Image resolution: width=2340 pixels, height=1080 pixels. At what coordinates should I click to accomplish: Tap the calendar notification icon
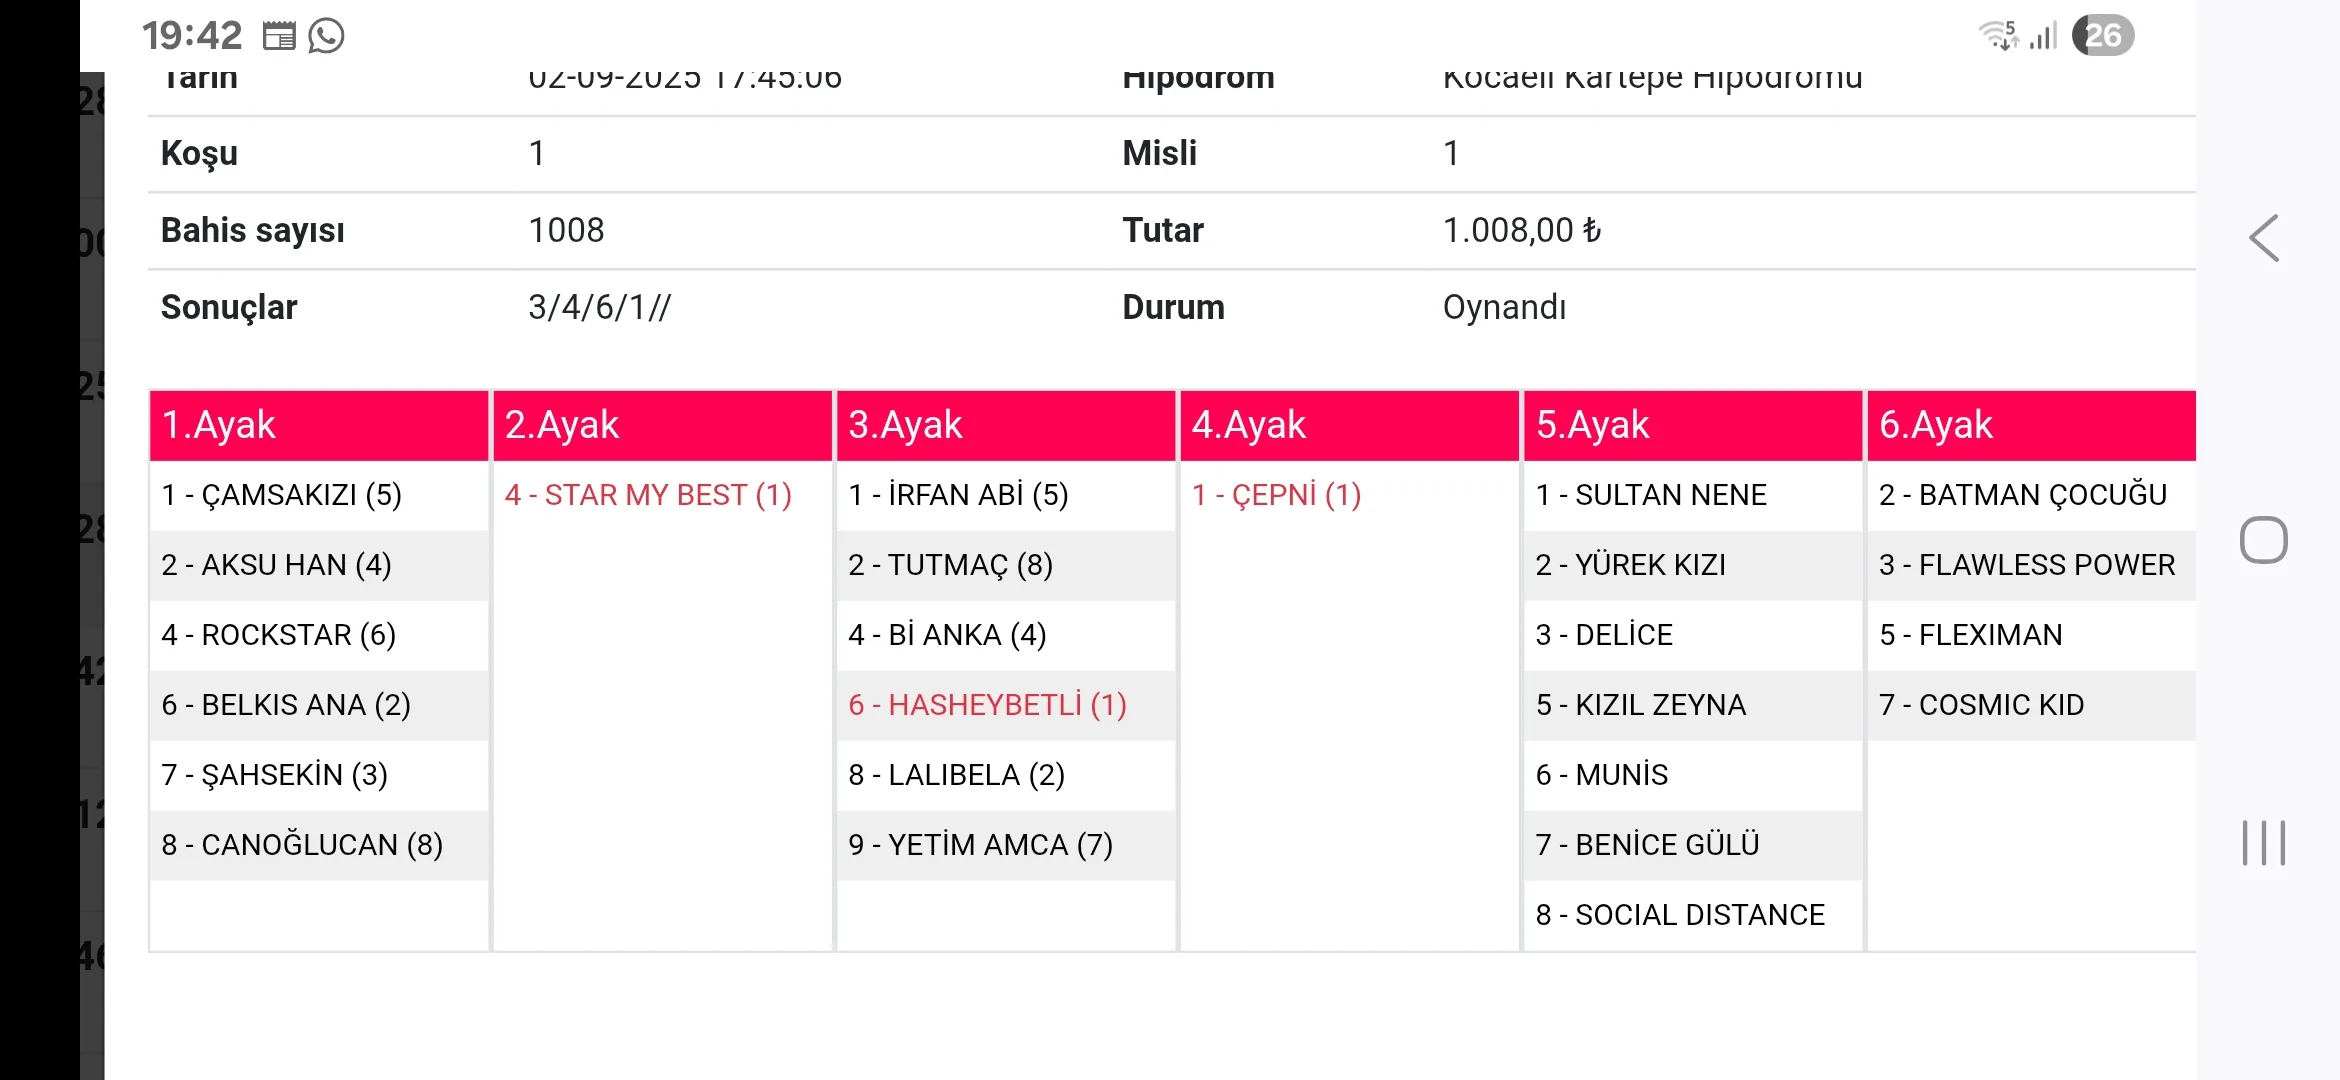pos(279,37)
